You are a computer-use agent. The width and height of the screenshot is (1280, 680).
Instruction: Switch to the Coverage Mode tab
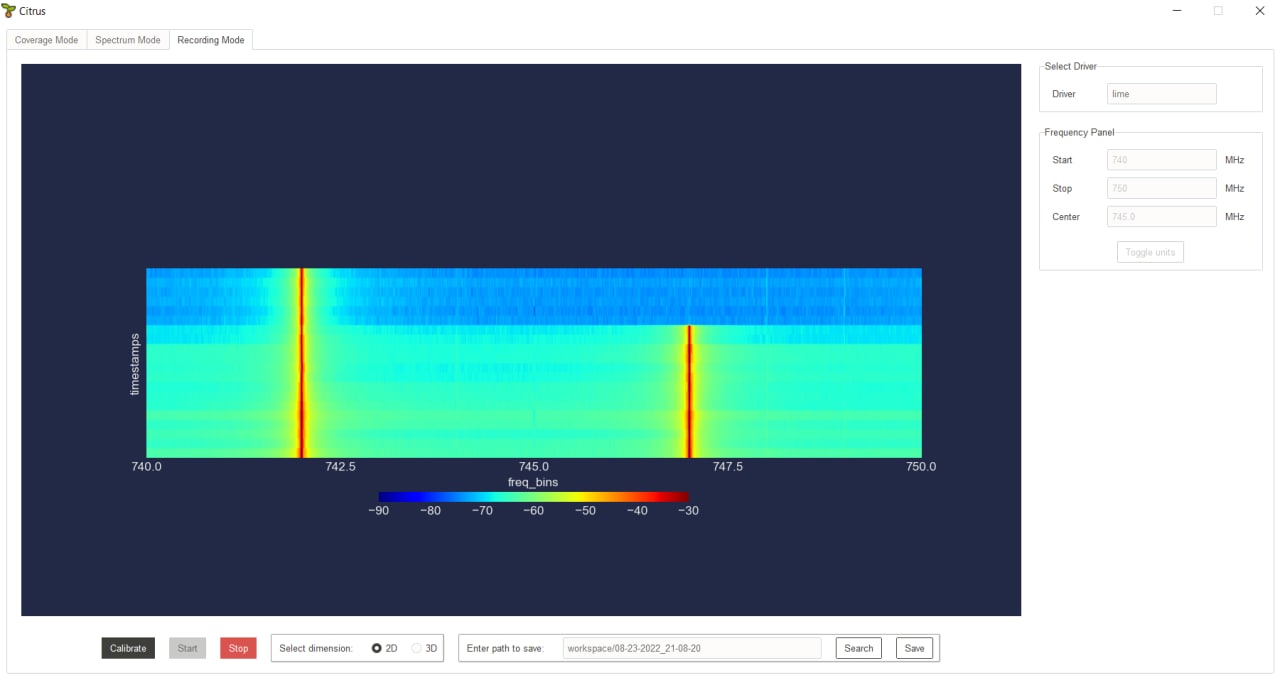click(46, 40)
